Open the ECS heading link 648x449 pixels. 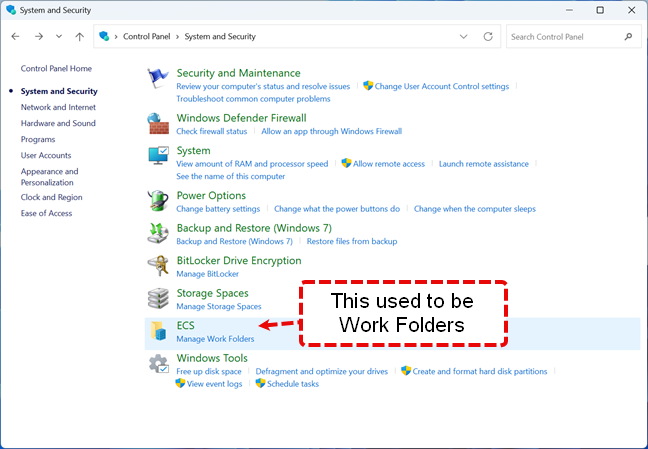pos(186,325)
